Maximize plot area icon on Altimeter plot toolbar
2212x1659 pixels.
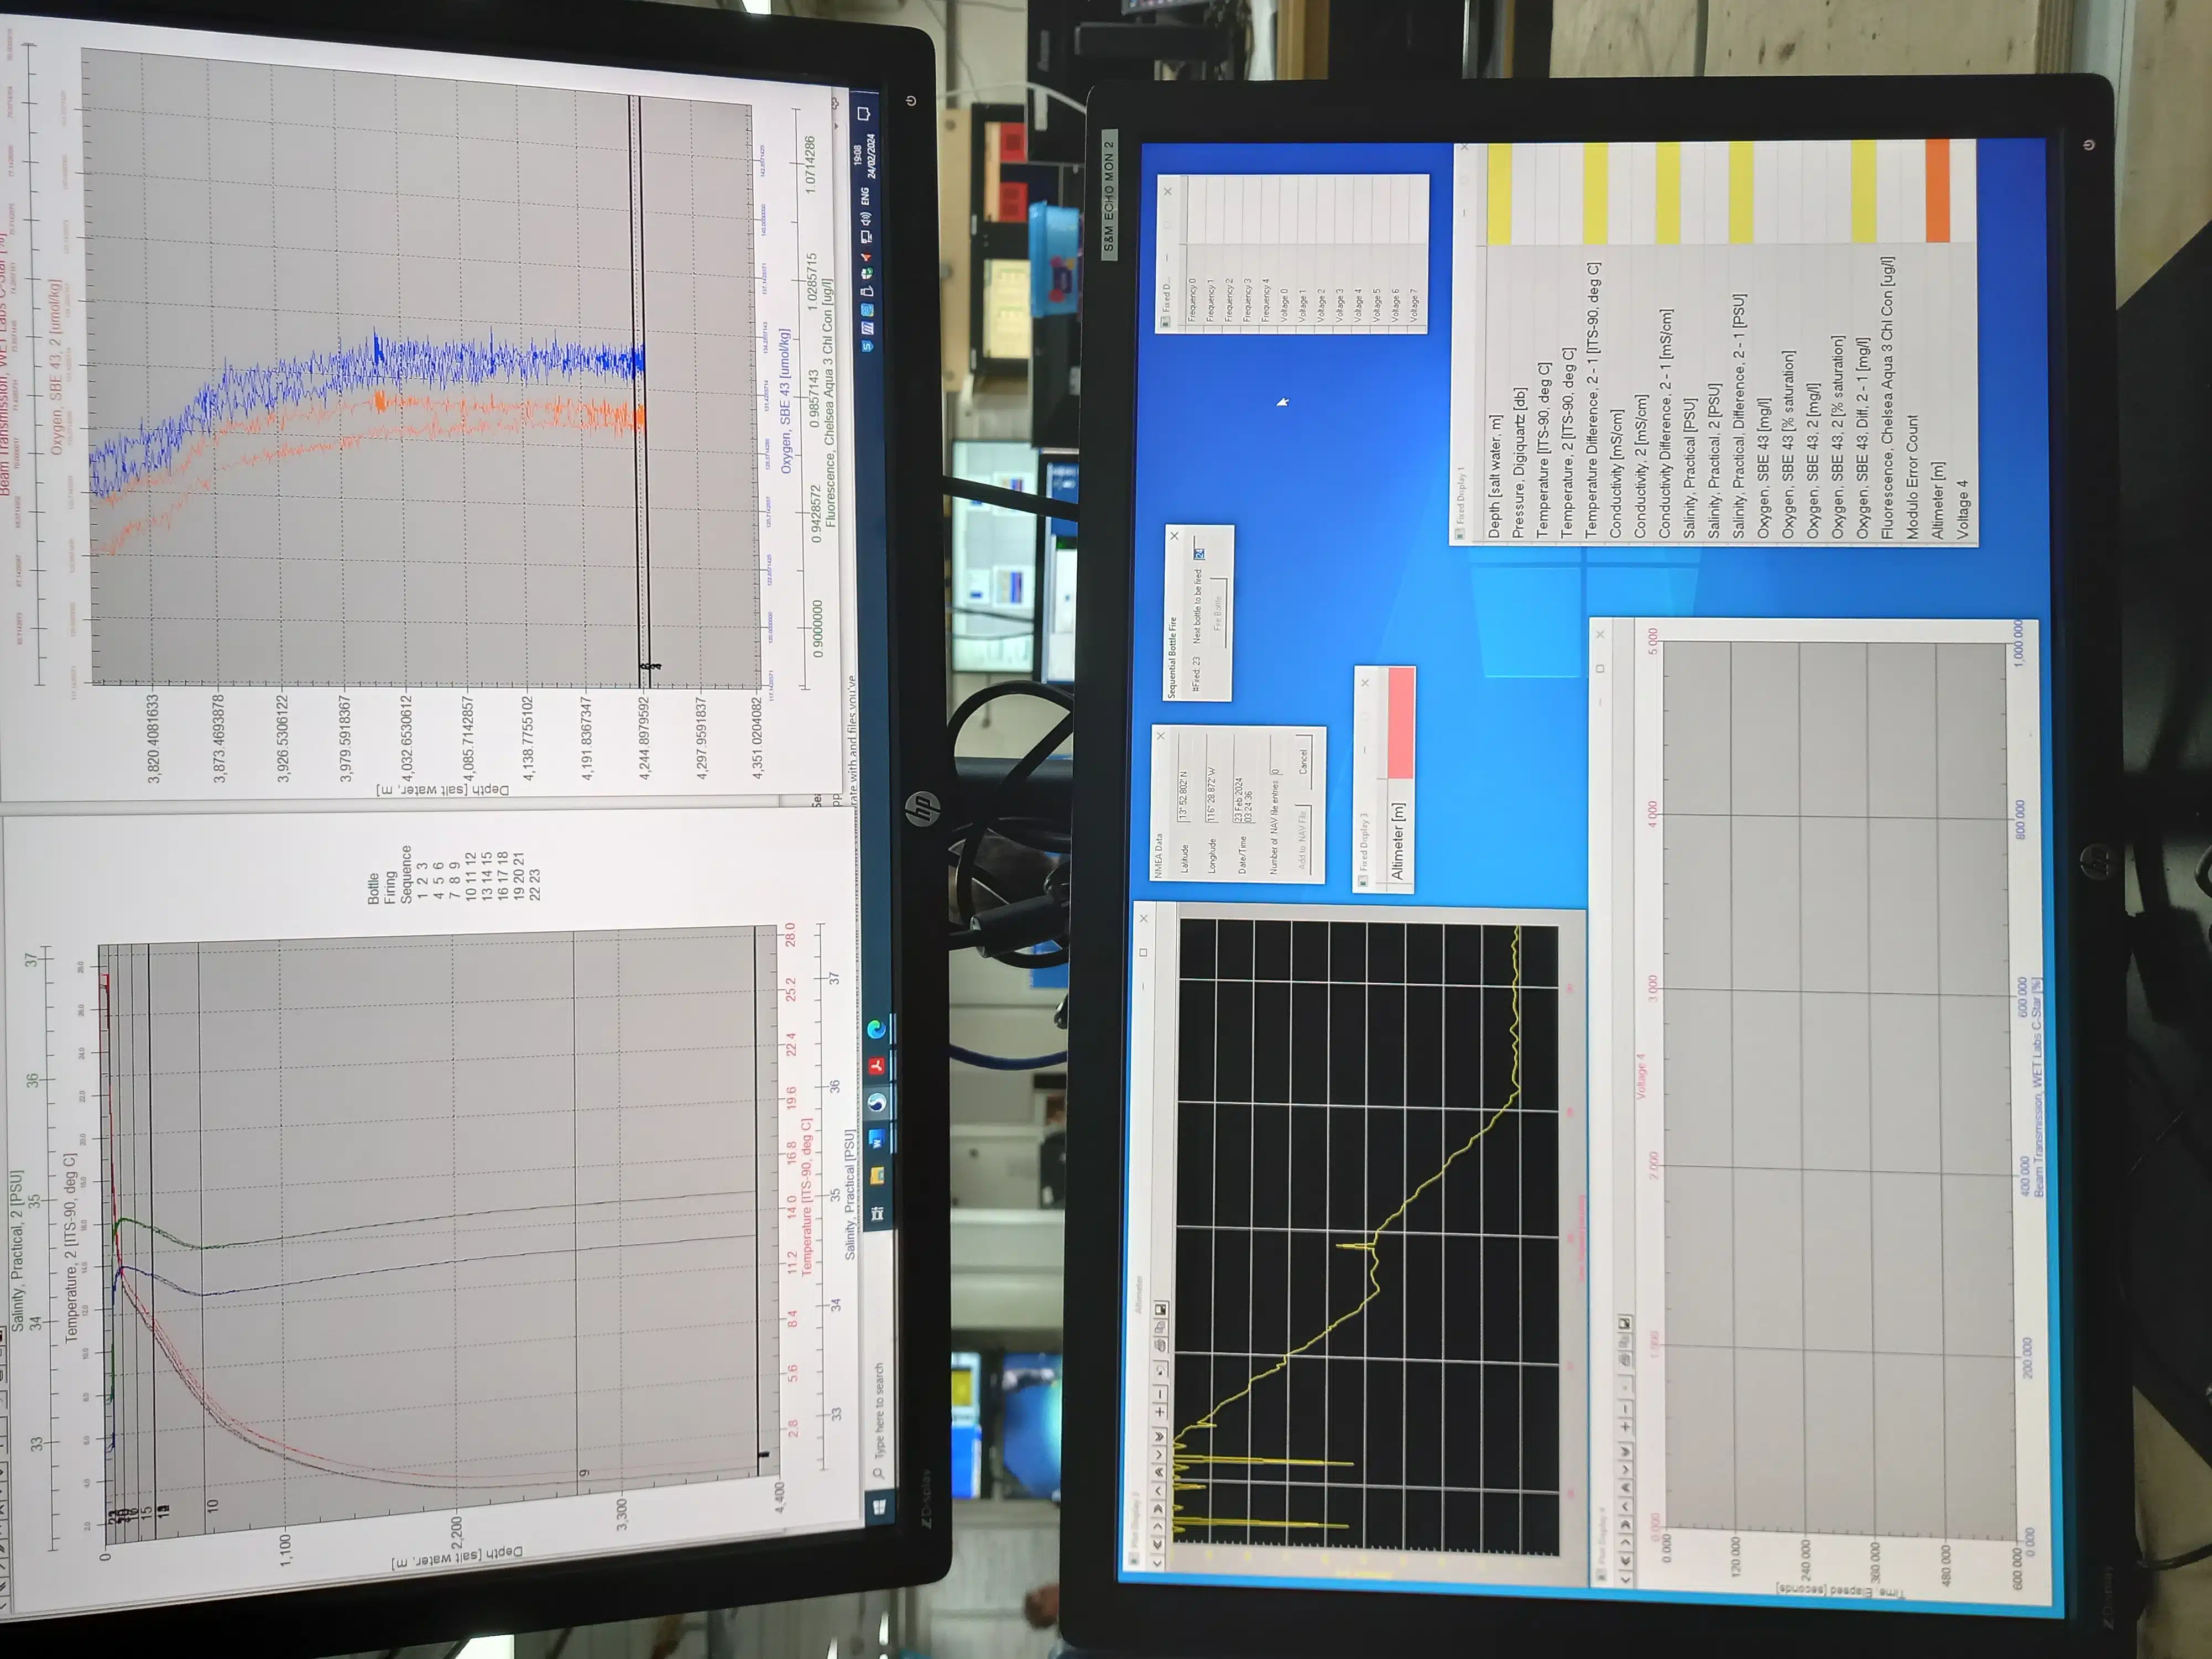tap(1161, 1310)
